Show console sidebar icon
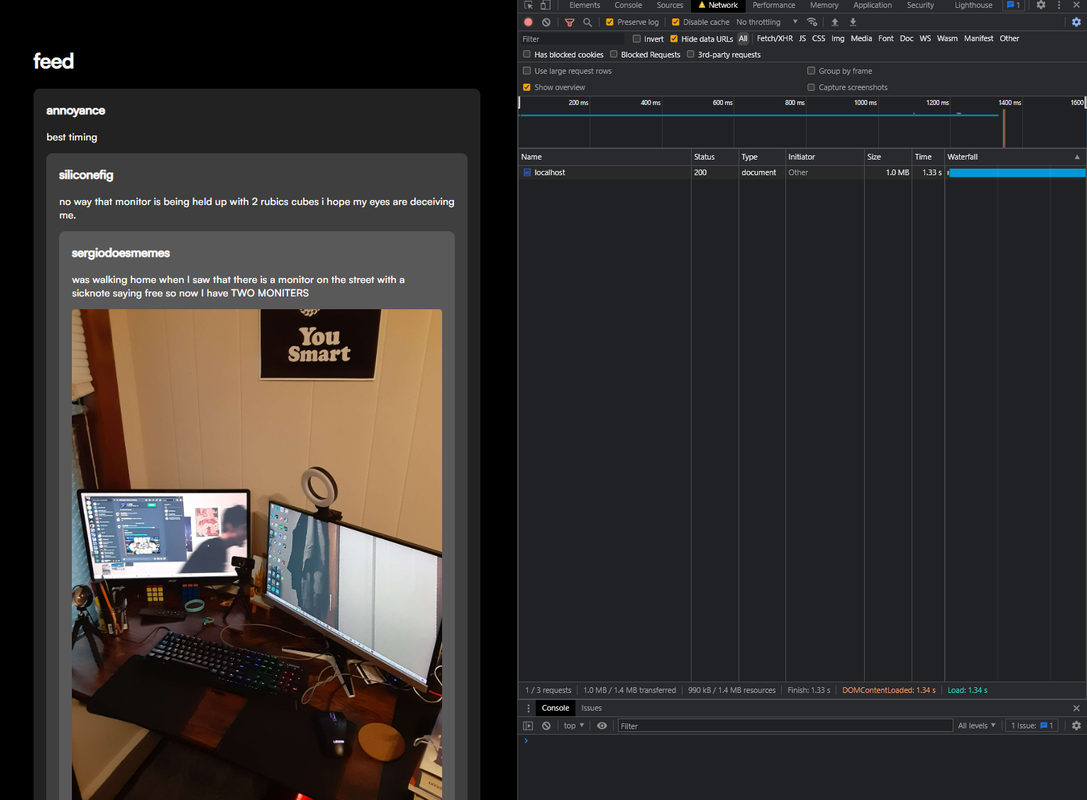Viewport: 1087px width, 800px height. (x=528, y=726)
